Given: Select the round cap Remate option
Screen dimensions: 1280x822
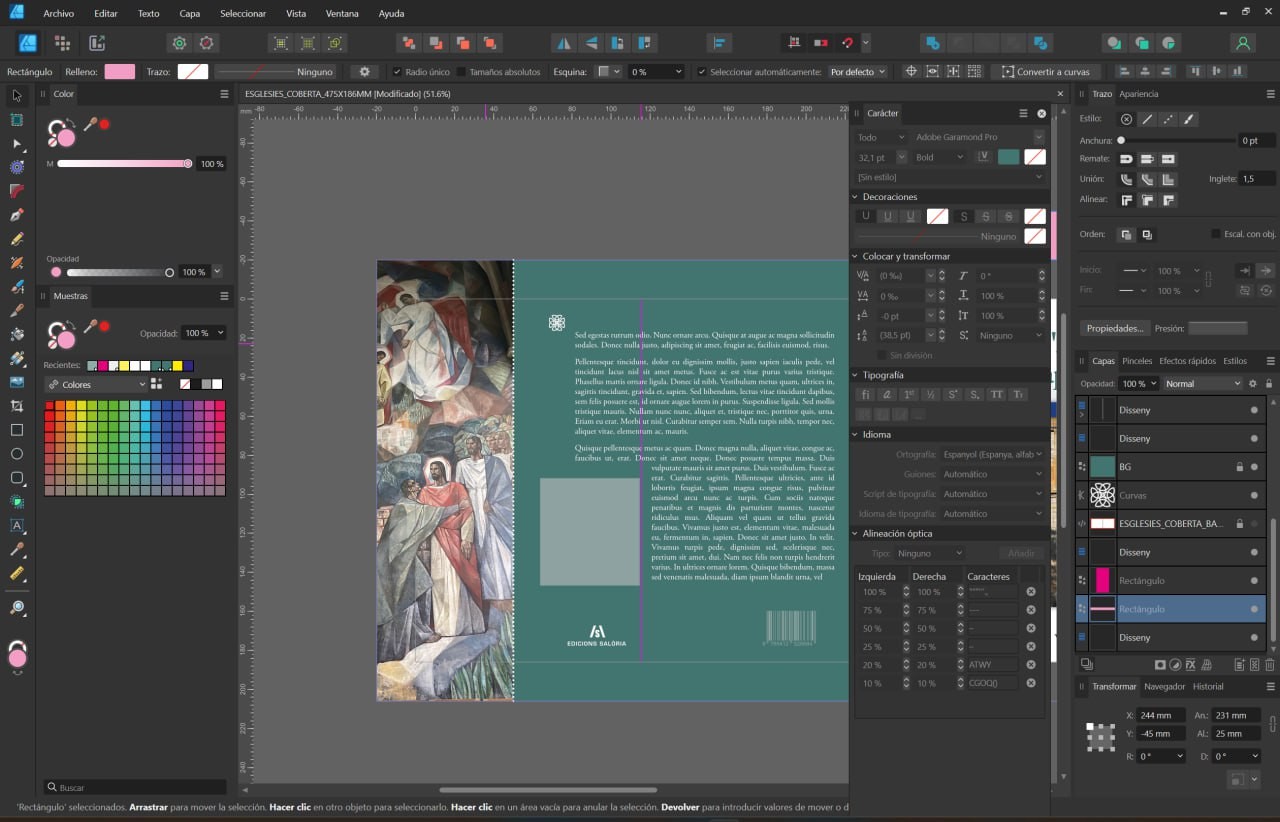Looking at the screenshot, I should 1126,159.
